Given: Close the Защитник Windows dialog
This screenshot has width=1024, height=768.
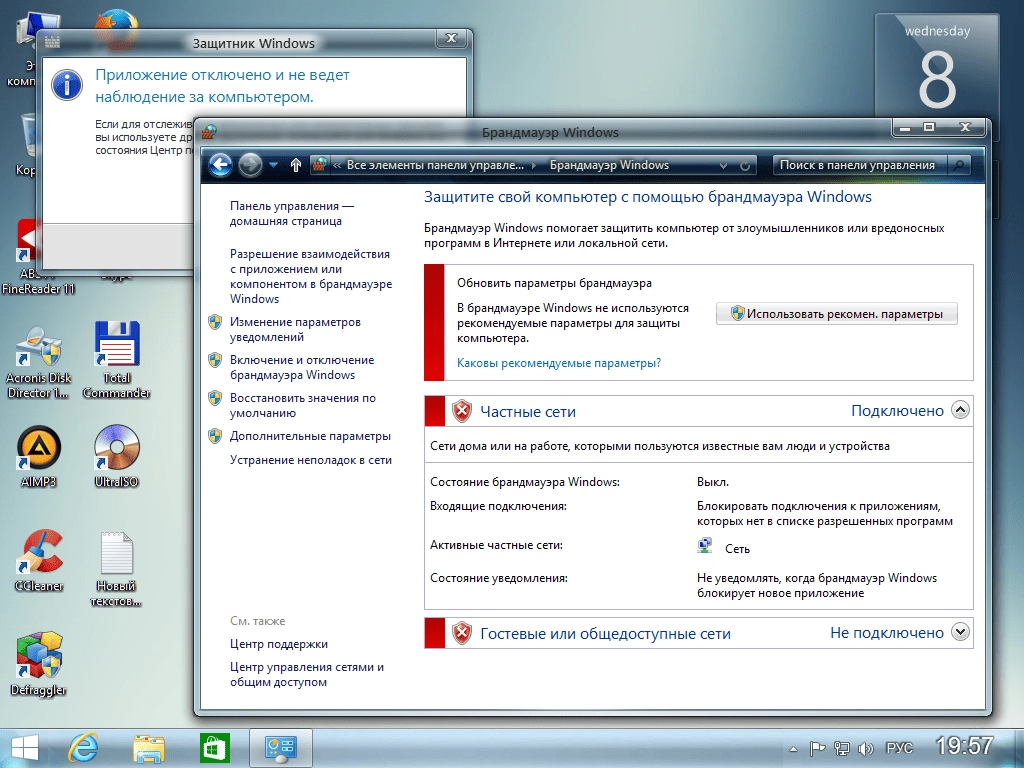Looking at the screenshot, I should pyautogui.click(x=451, y=39).
